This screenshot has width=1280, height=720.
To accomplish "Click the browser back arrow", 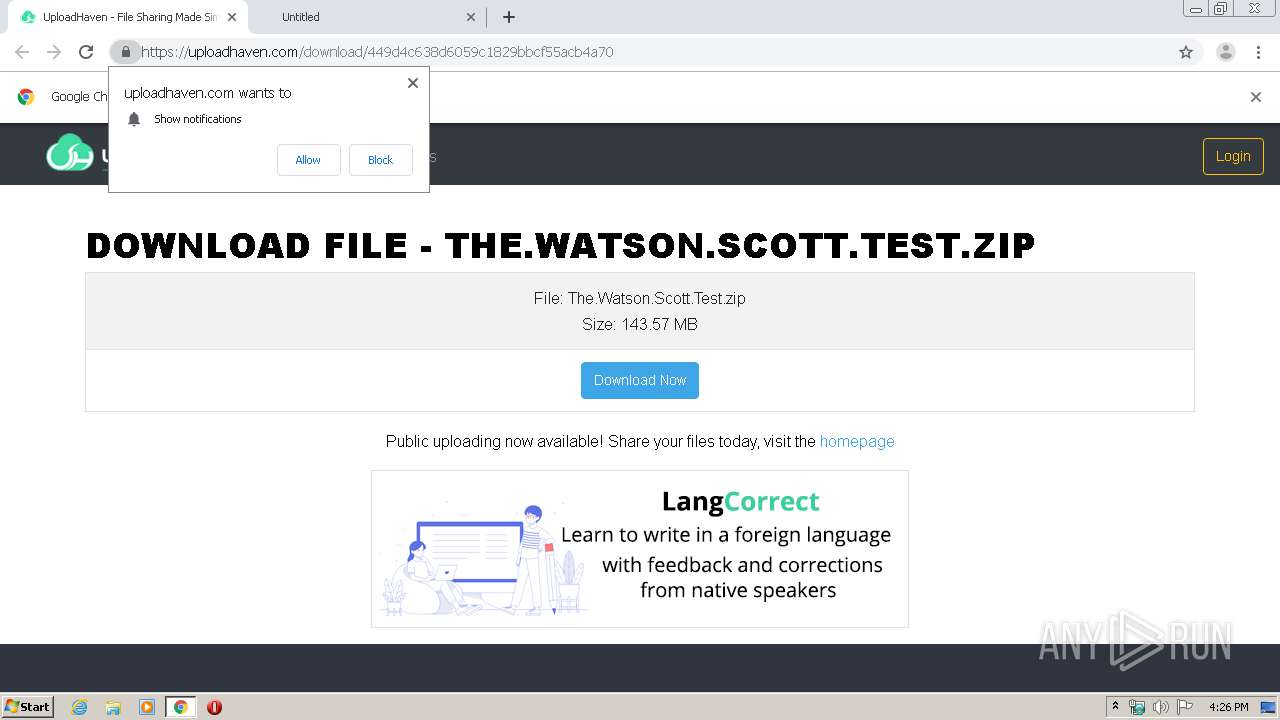I will [x=22, y=52].
